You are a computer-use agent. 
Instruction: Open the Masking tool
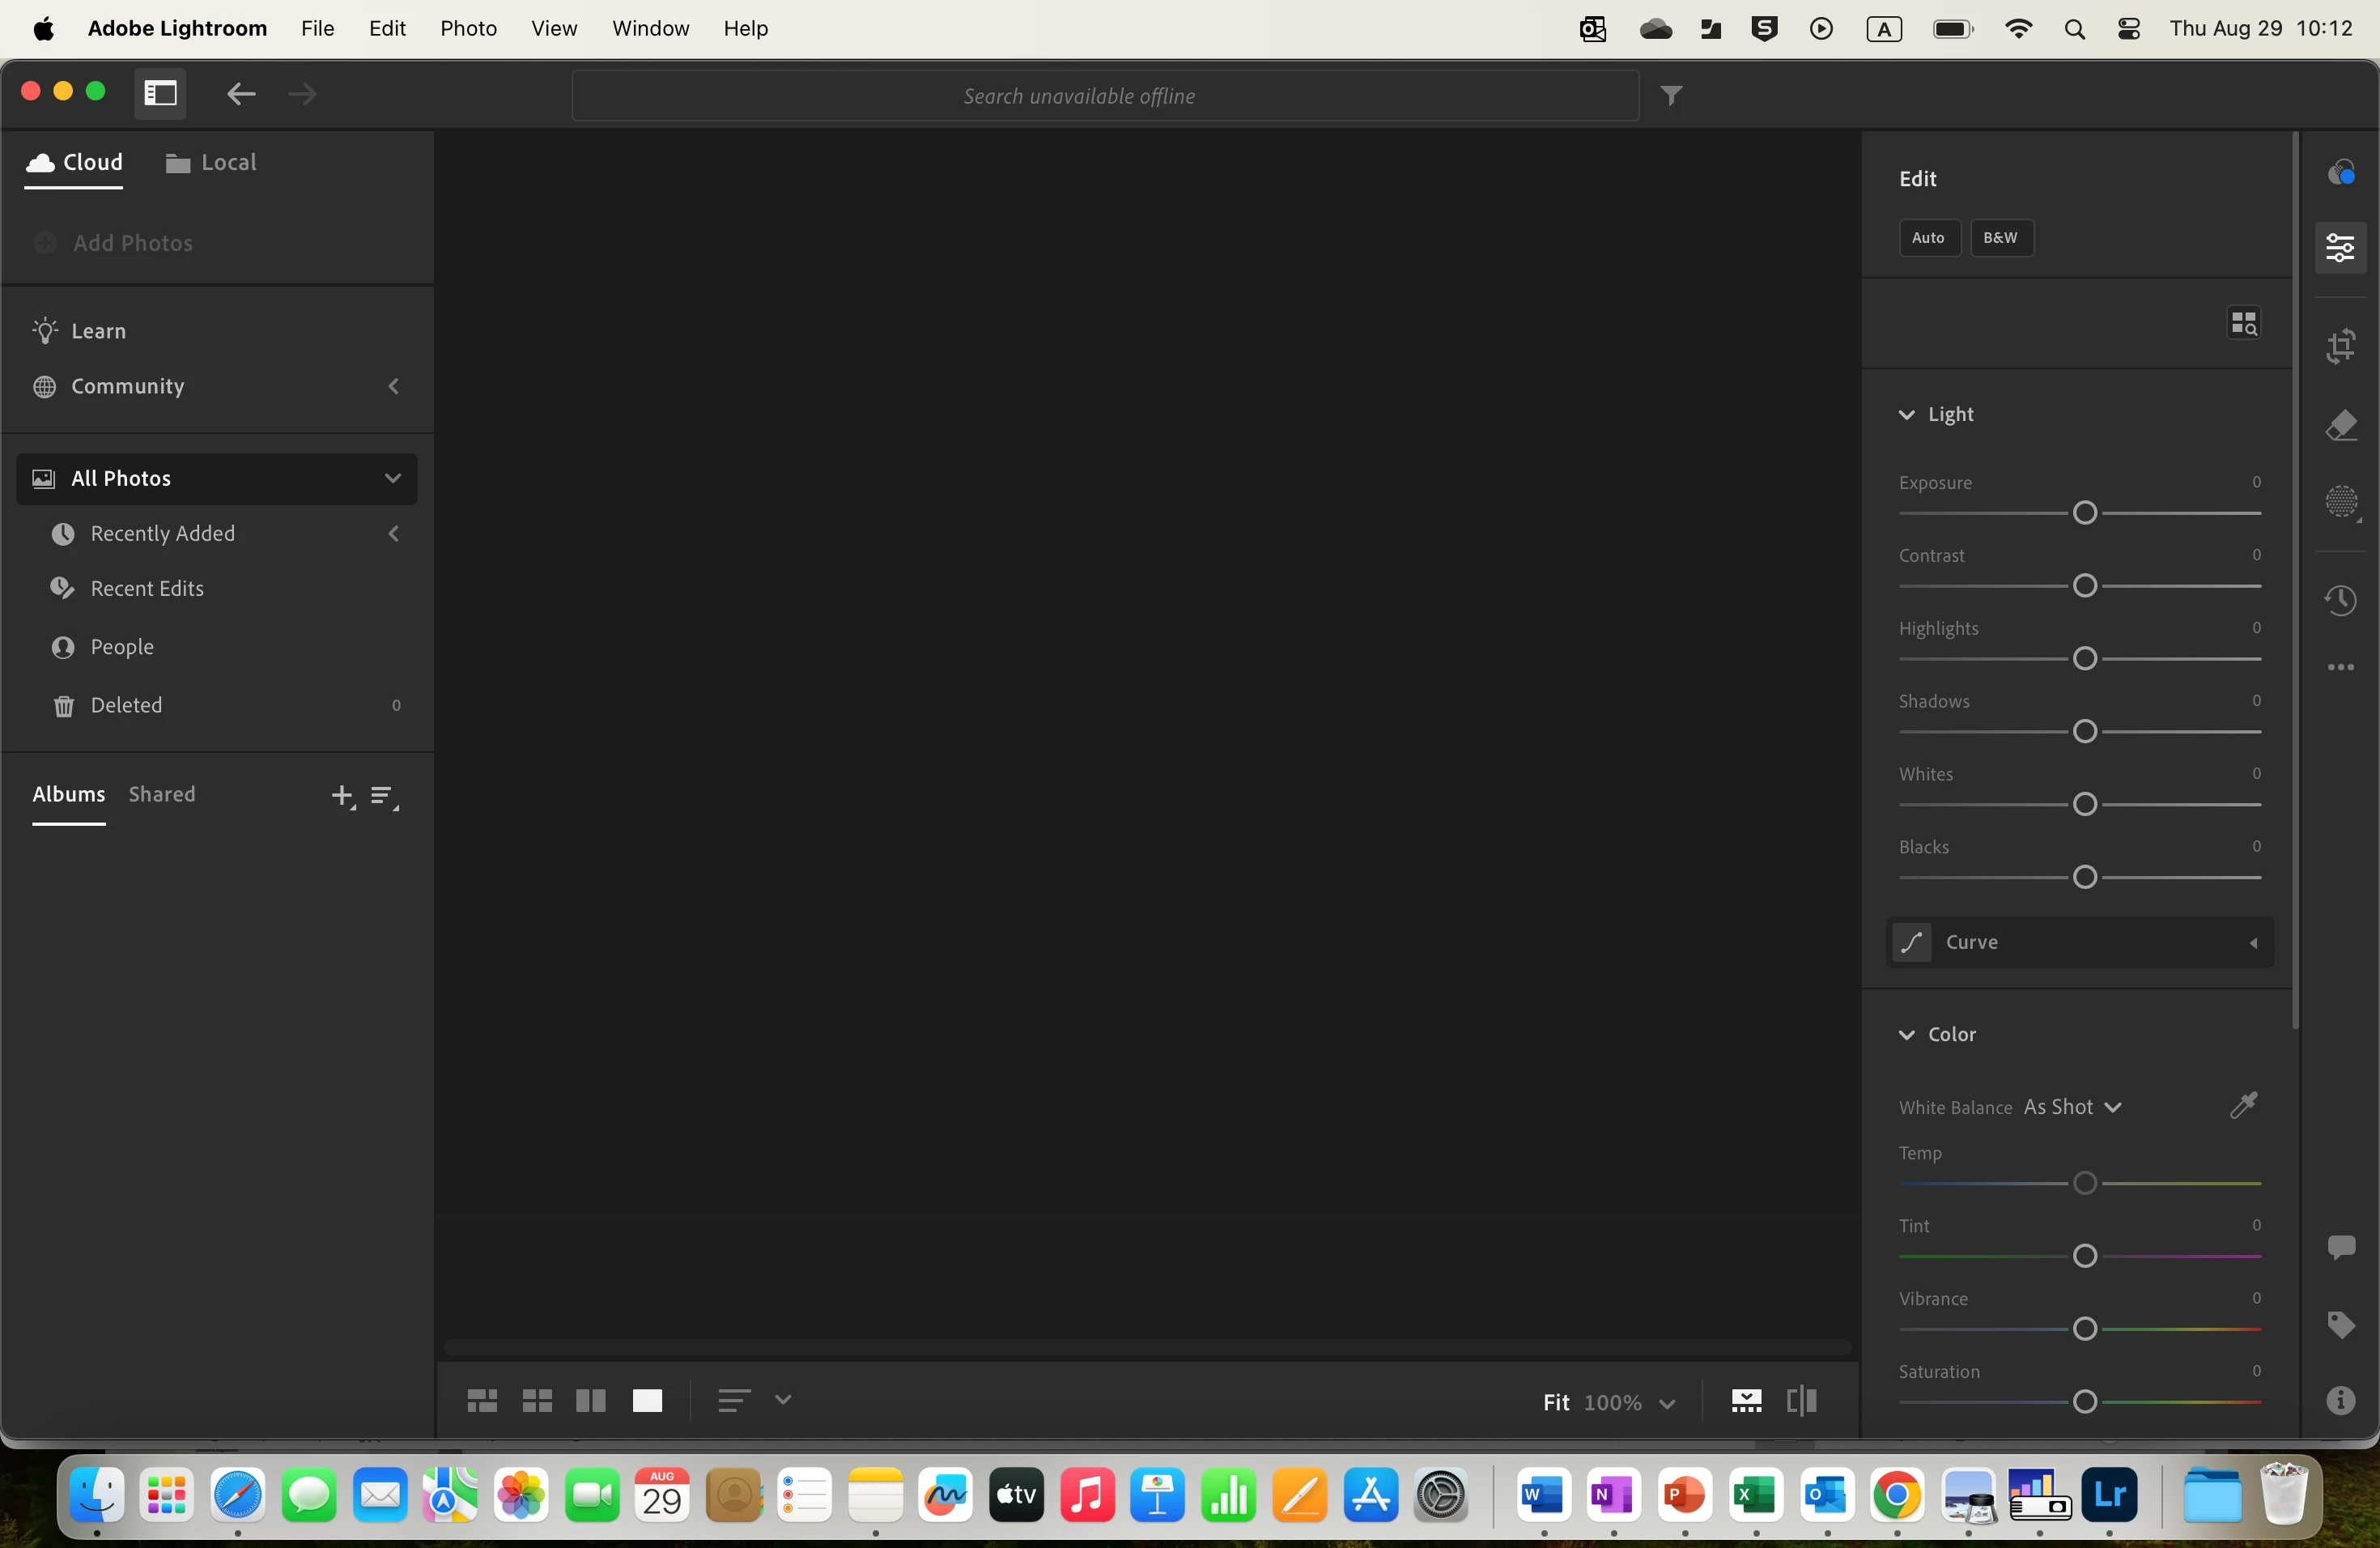[2340, 502]
